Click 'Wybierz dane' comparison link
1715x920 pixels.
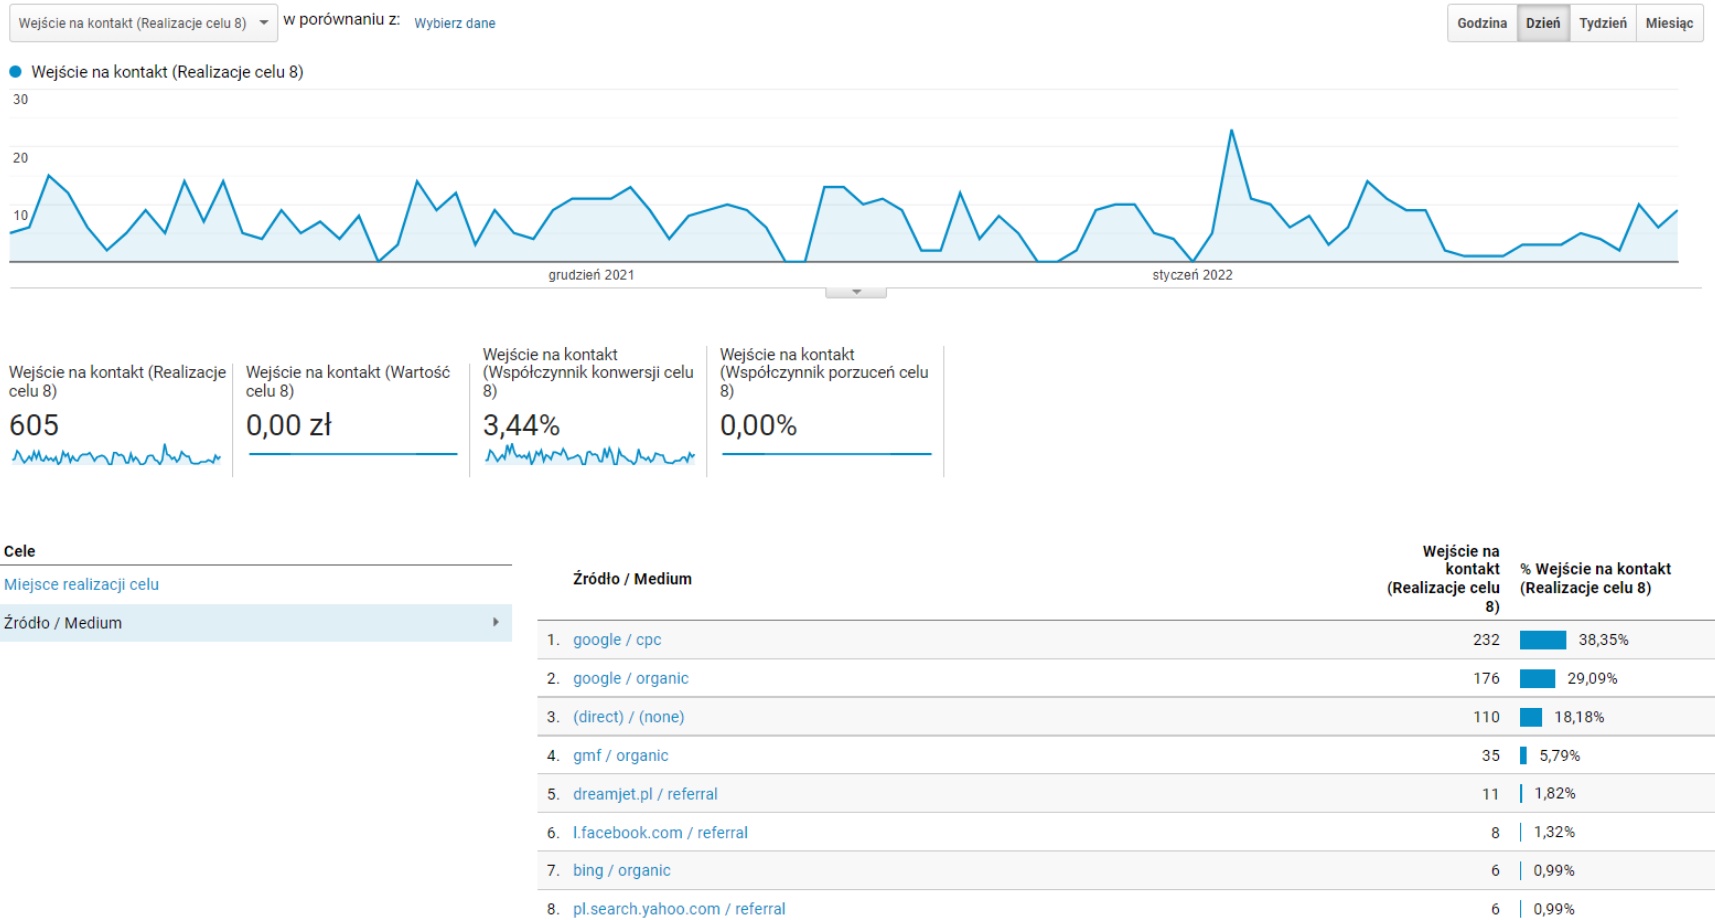455,23
